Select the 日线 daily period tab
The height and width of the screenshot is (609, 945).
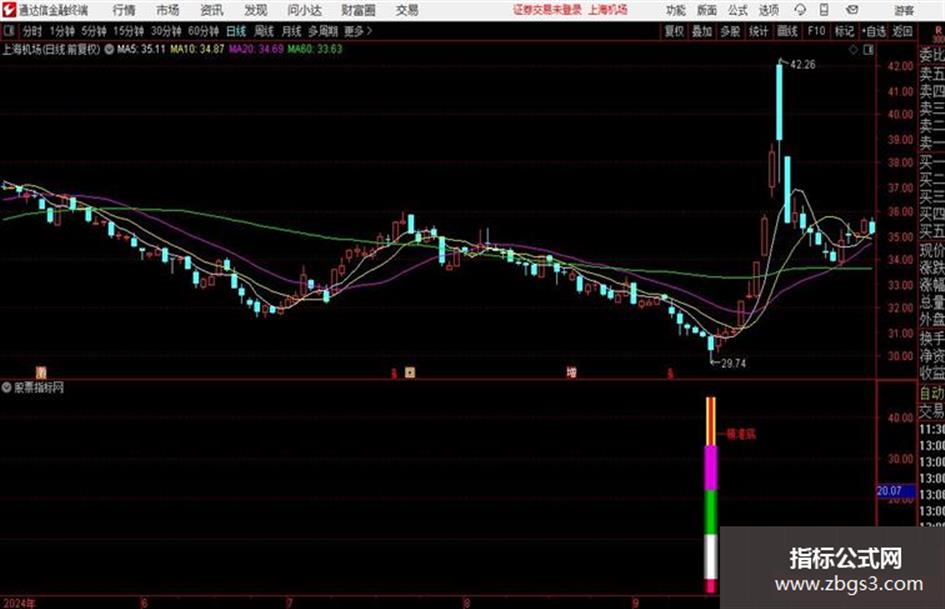[236, 31]
